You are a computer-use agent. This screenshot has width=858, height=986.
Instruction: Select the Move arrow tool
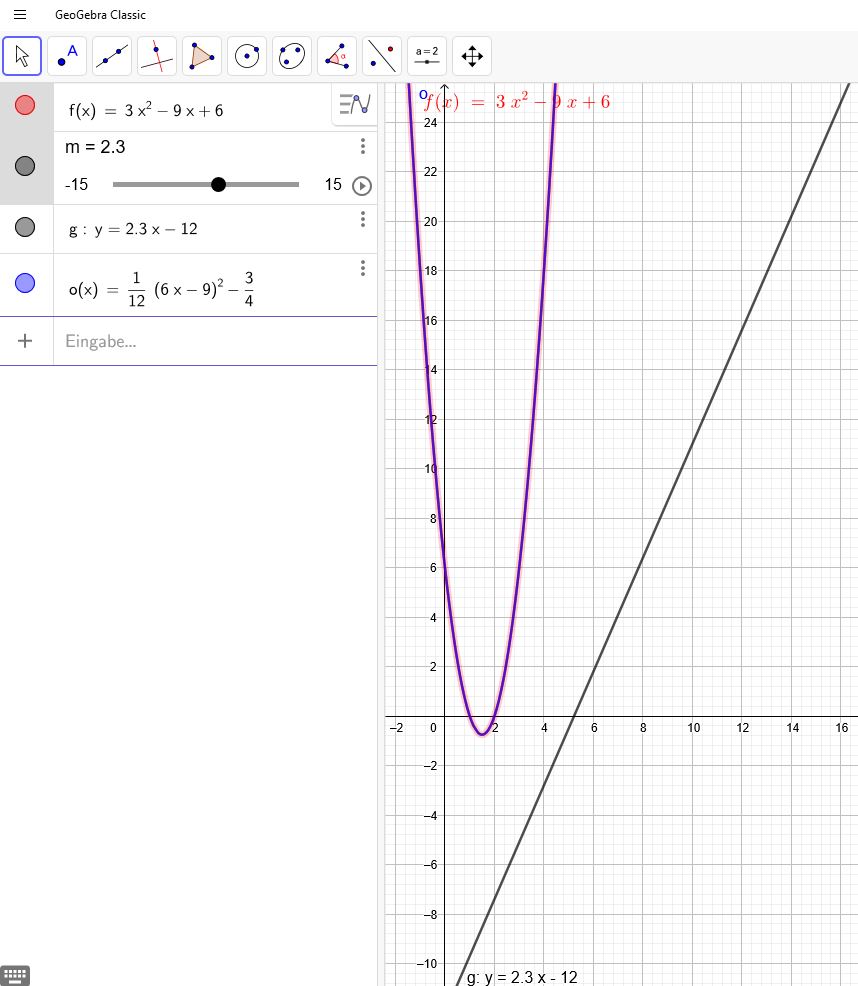[22, 56]
